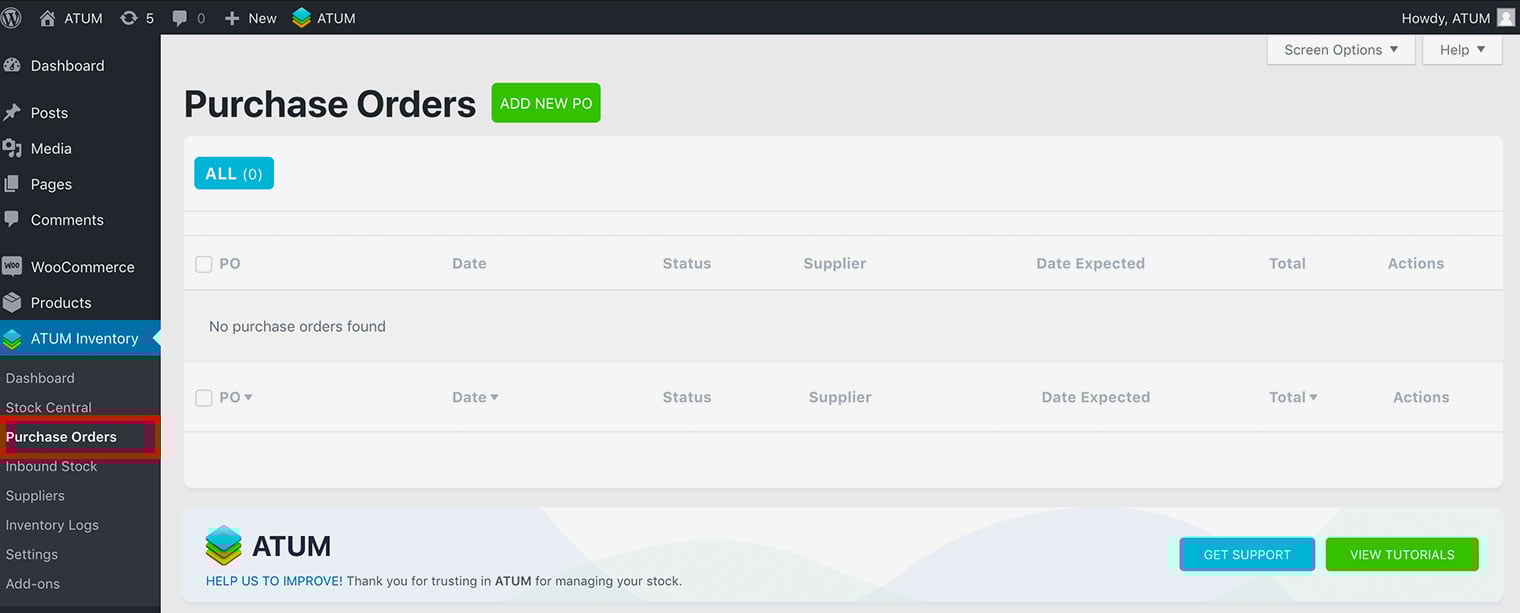Open Suppliers in ATUM submenu

point(35,496)
